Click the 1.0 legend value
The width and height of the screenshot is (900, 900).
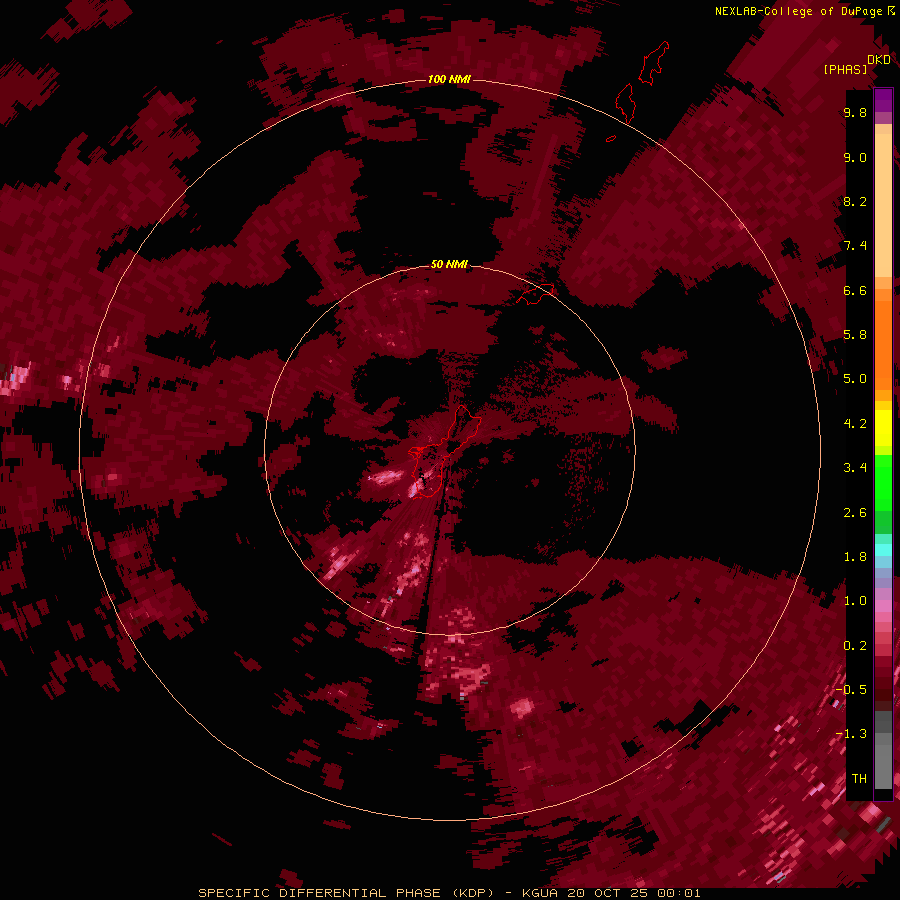click(855, 601)
